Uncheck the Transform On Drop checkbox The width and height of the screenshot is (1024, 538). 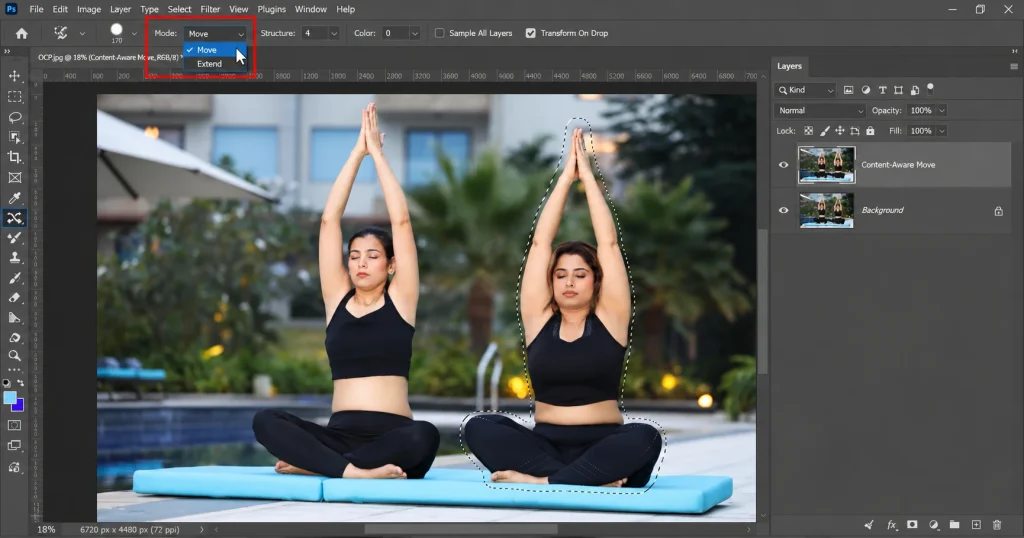tap(530, 33)
